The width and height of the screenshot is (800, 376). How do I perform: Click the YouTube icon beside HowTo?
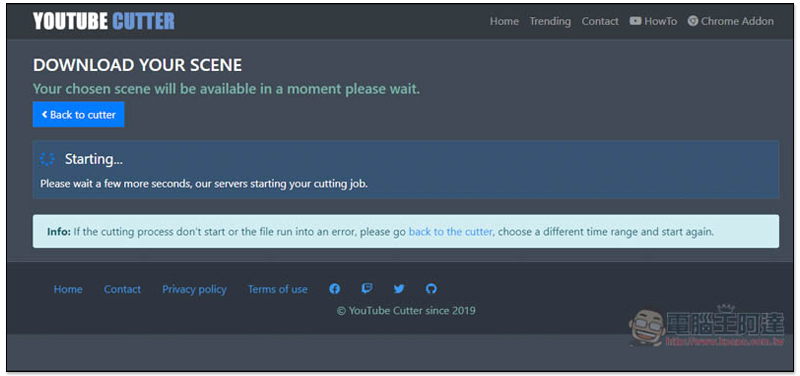click(635, 21)
